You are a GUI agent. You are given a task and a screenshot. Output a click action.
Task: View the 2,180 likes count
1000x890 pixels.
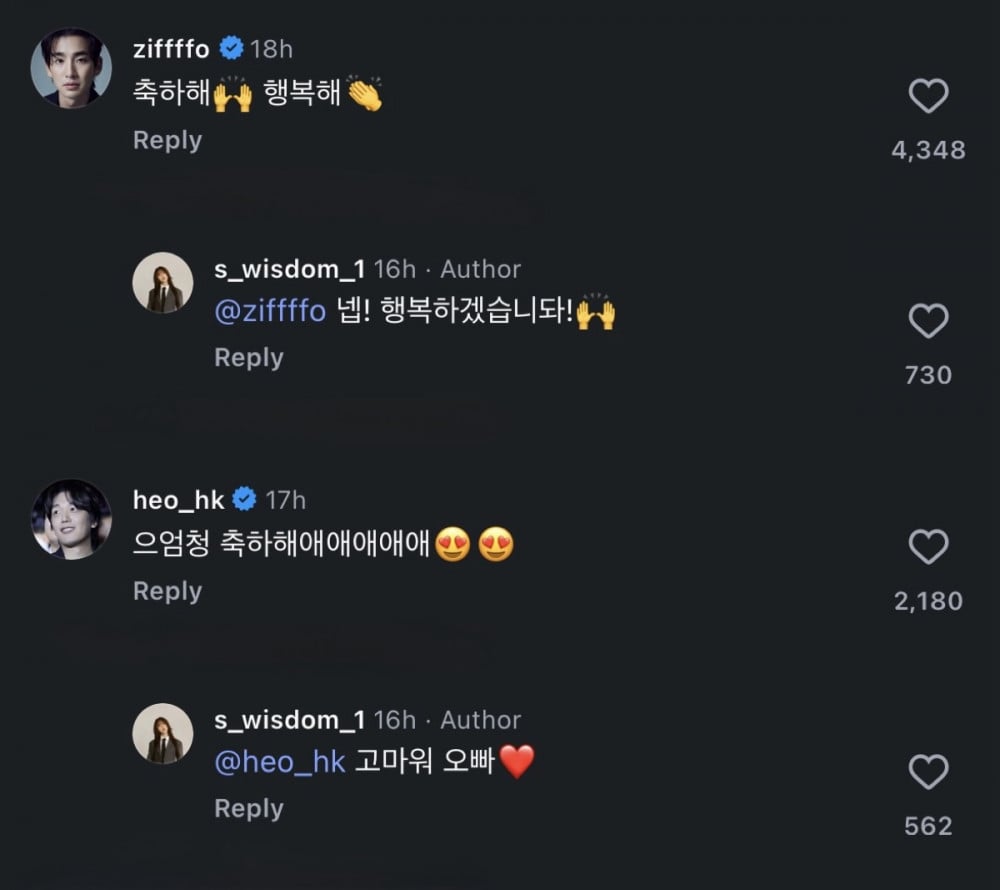[928, 601]
